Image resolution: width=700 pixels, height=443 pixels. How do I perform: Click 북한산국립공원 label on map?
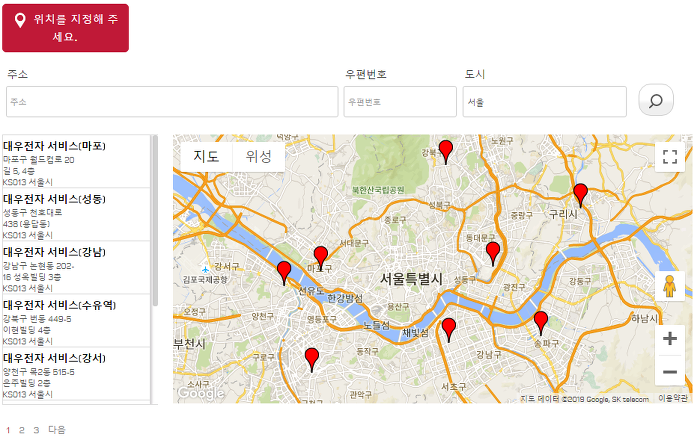[378, 190]
